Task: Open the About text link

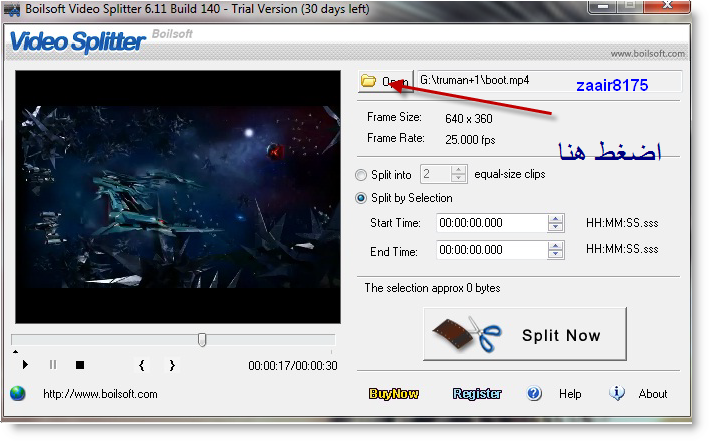Action: click(x=652, y=394)
